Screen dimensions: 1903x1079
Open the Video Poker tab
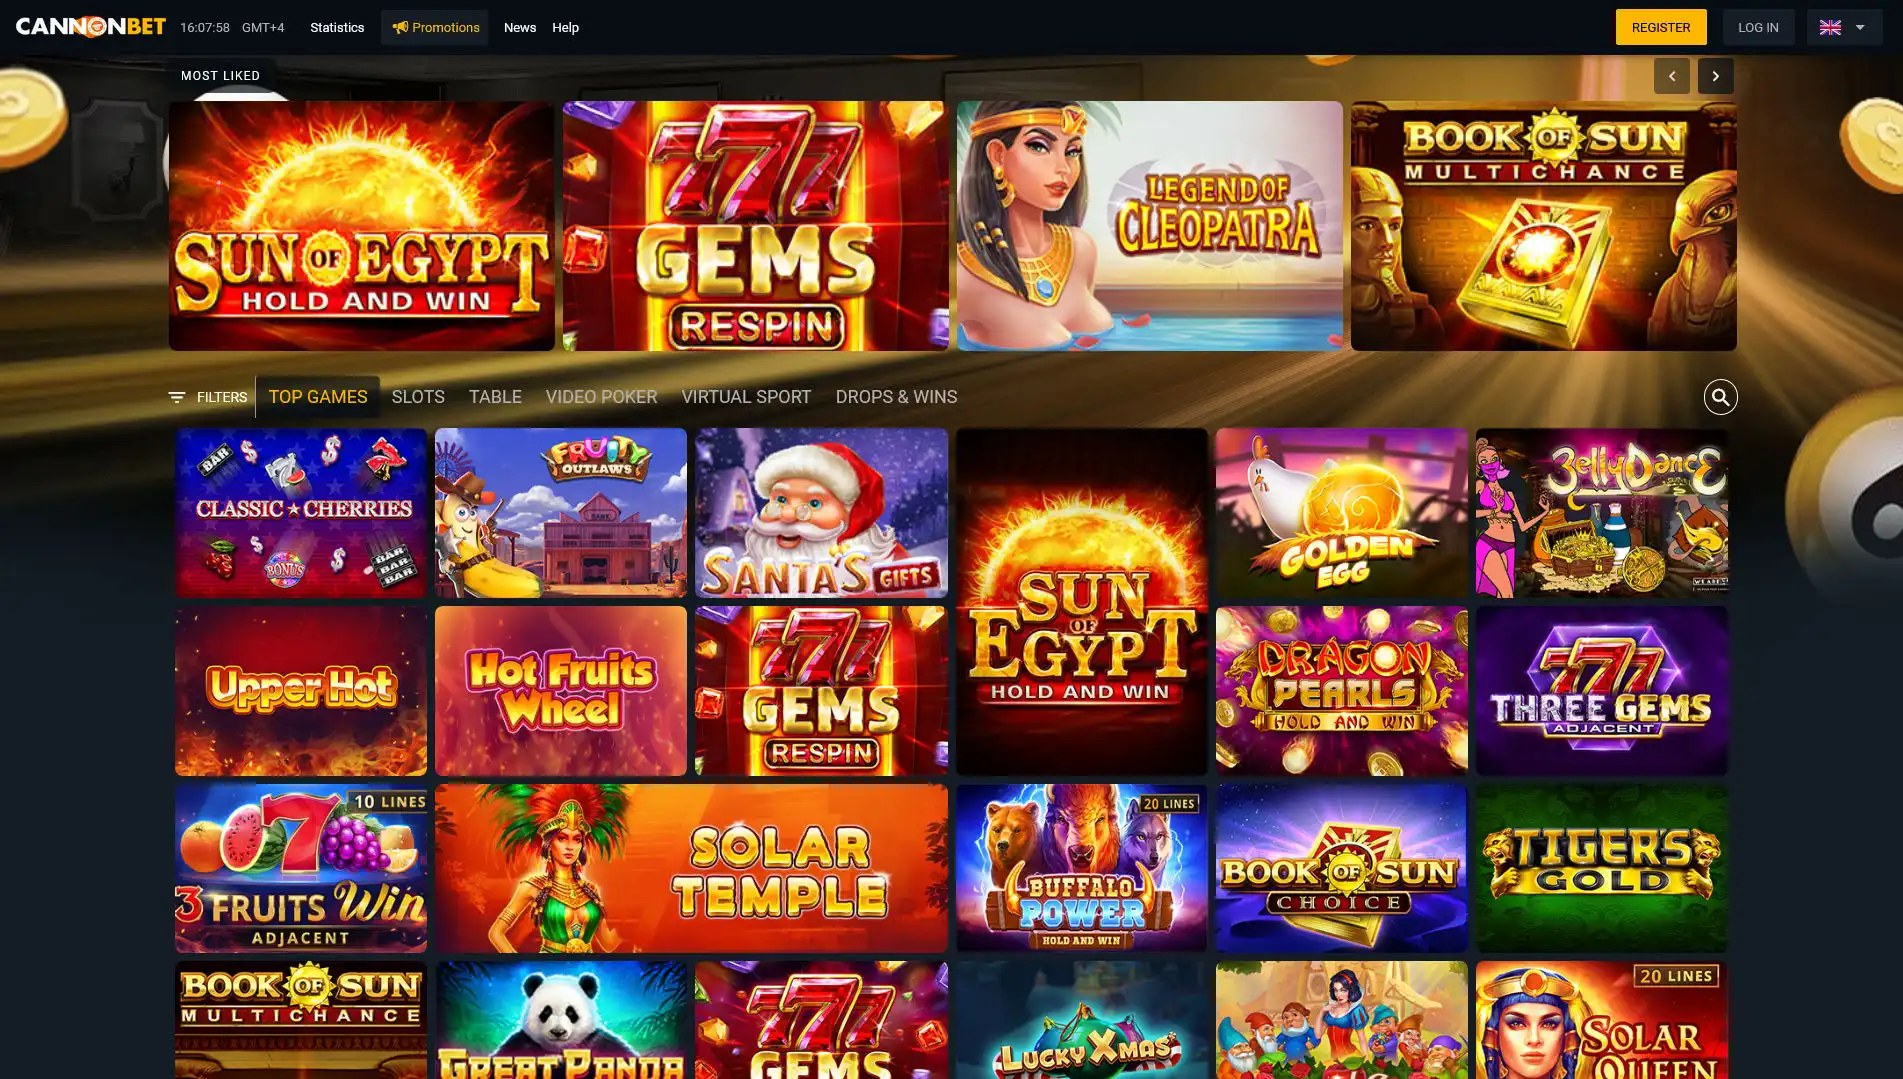click(x=601, y=397)
